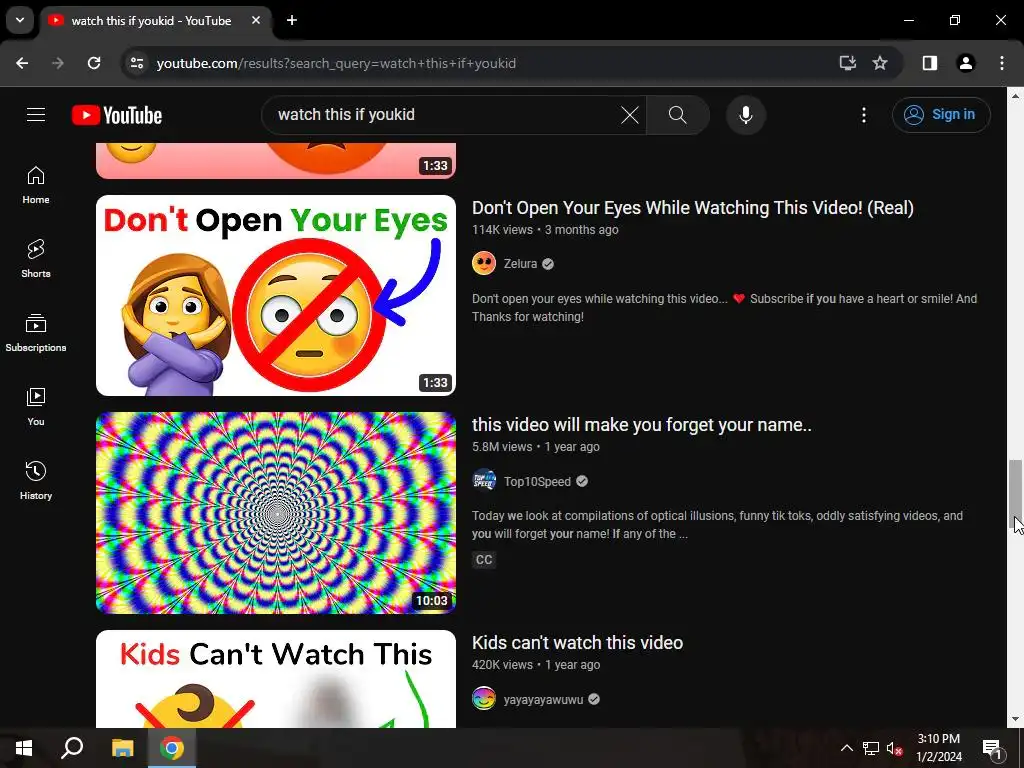Click yayayayawuwu channel avatar
The width and height of the screenshot is (1024, 768).
[x=484, y=699]
